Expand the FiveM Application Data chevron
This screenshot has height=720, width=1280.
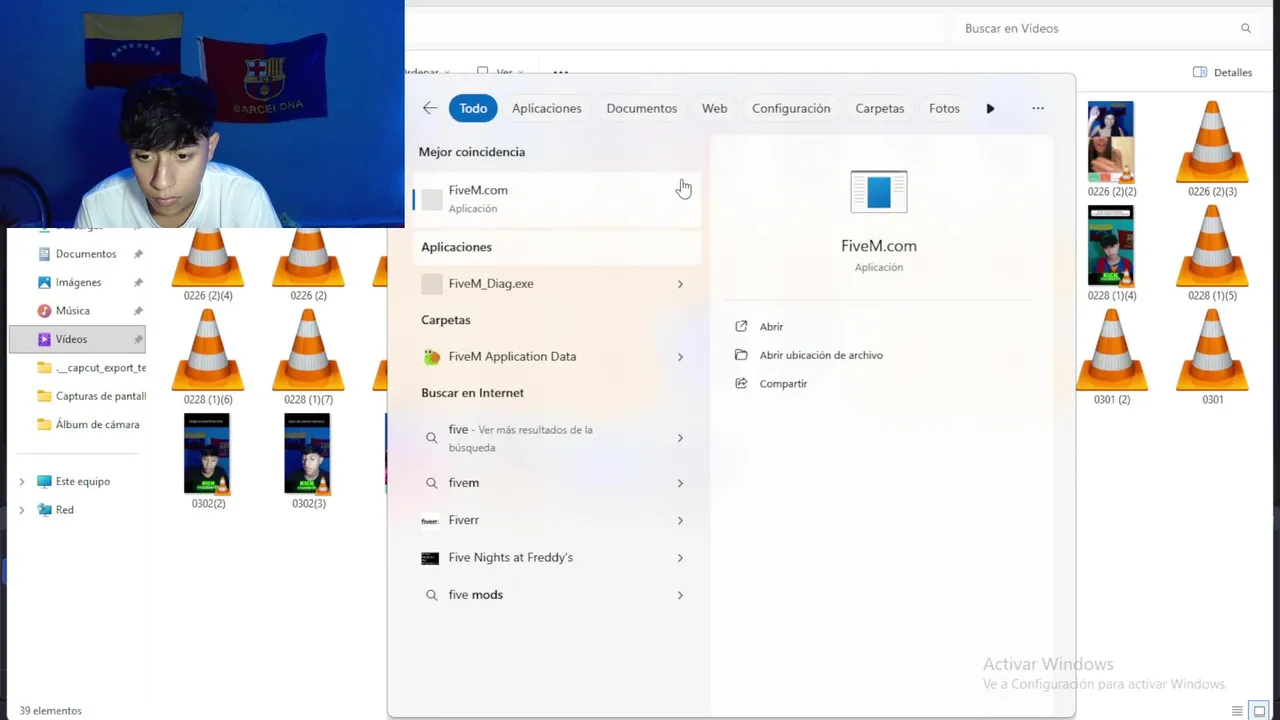pos(680,357)
